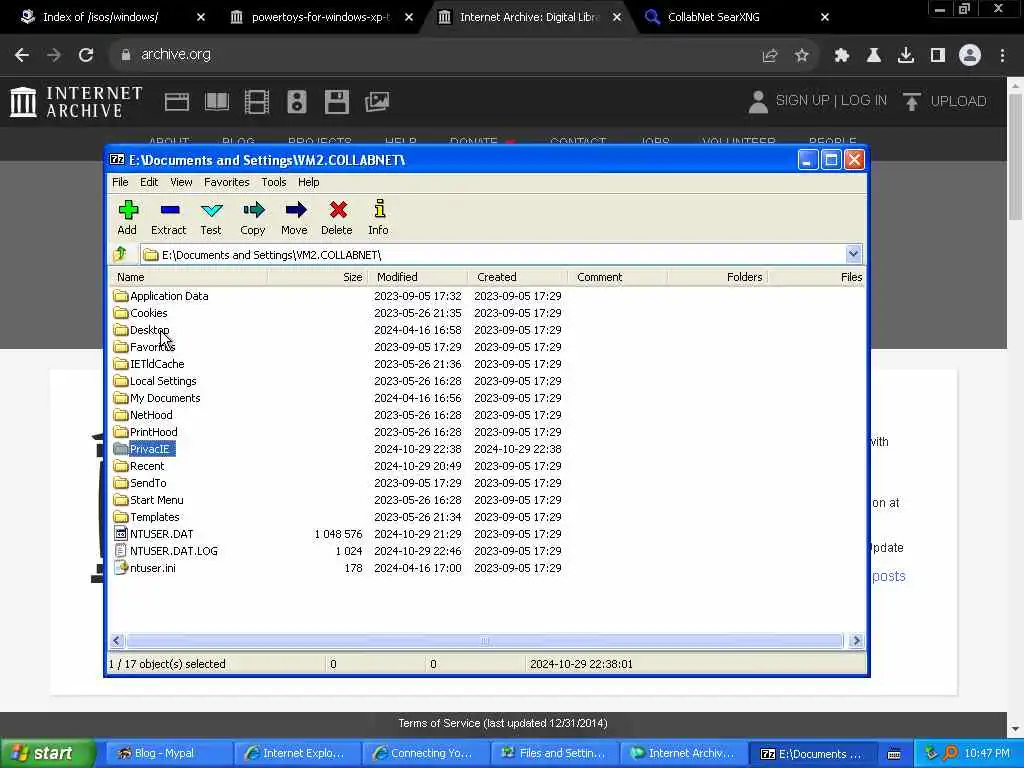Image resolution: width=1024 pixels, height=768 pixels.
Task: Open the Windows start button
Action: (47, 753)
